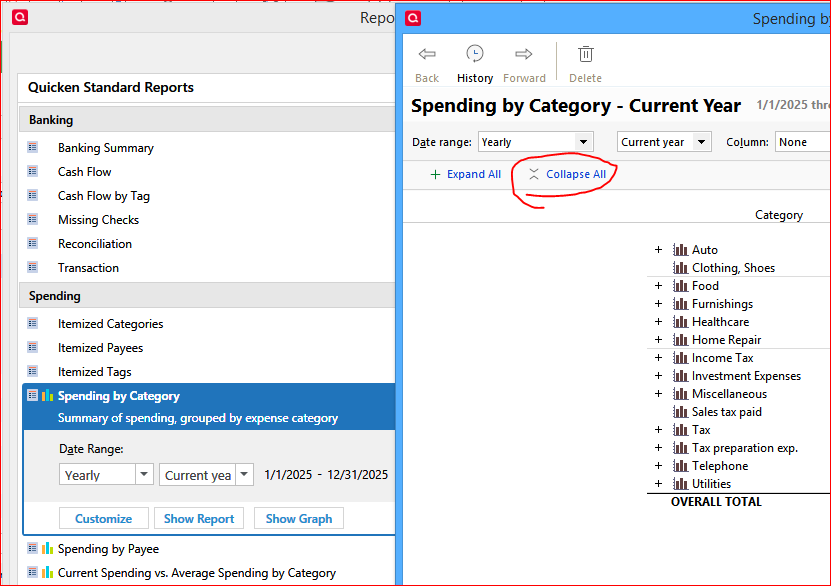831x586 pixels.
Task: Click the Expand All link
Action: point(465,174)
